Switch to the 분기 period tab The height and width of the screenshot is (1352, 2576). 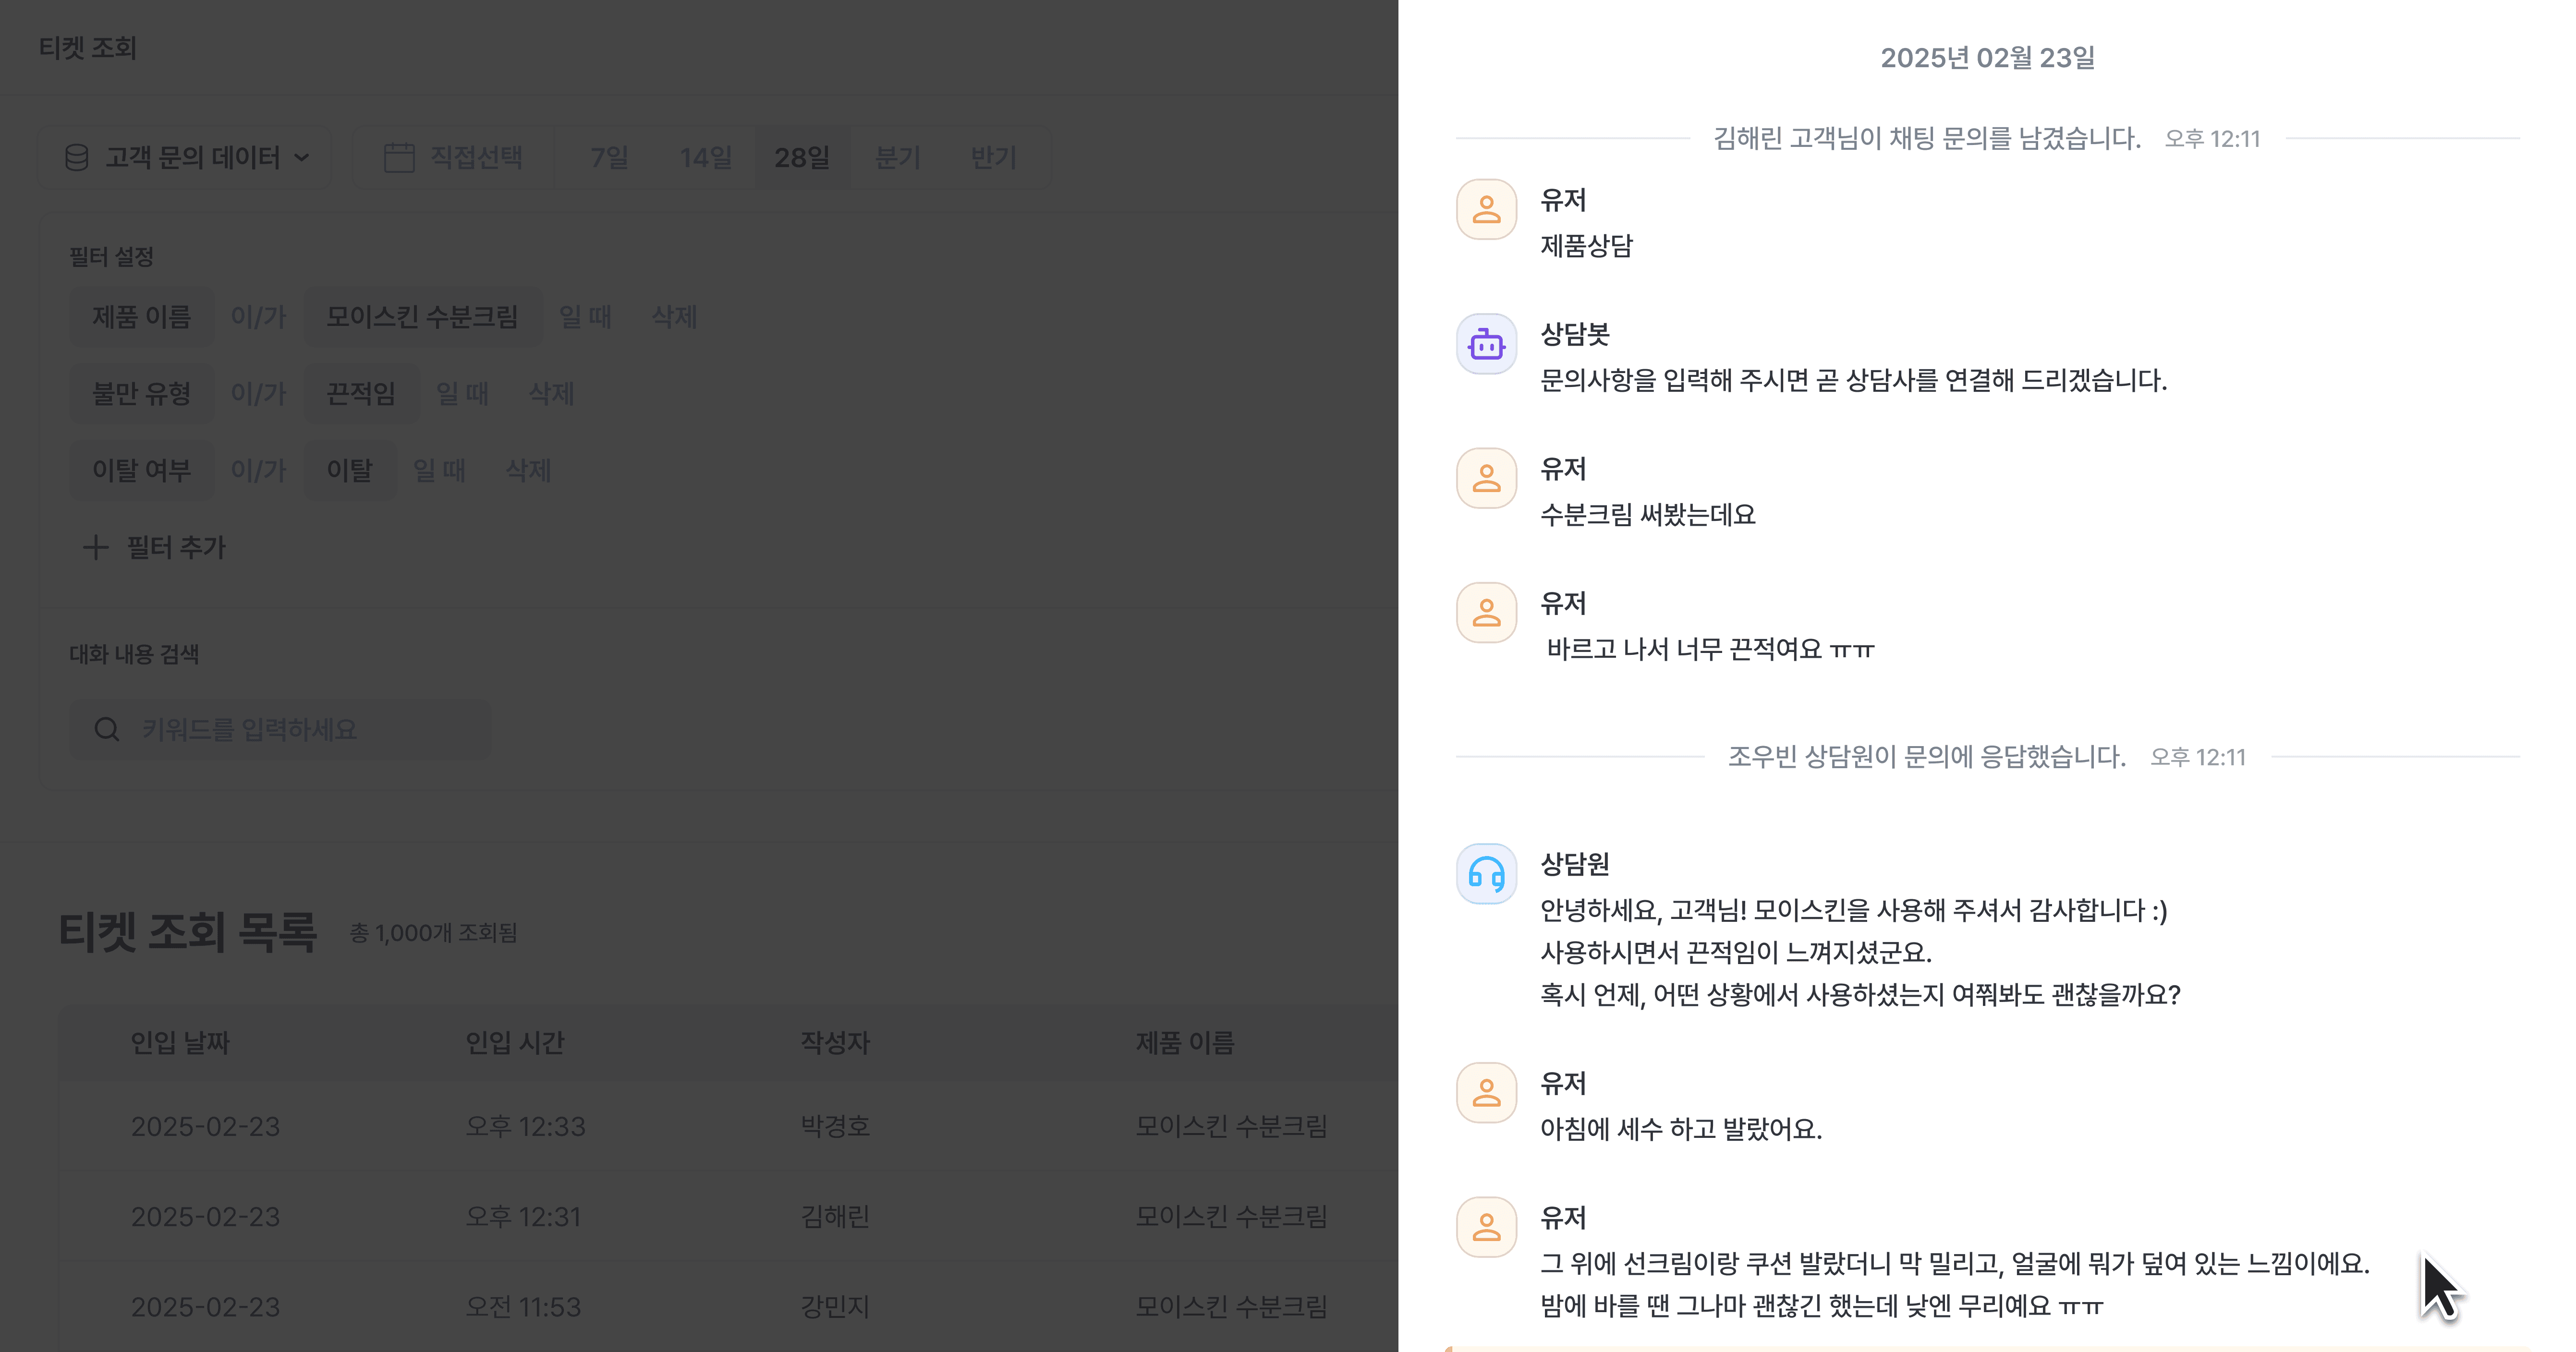coord(897,157)
